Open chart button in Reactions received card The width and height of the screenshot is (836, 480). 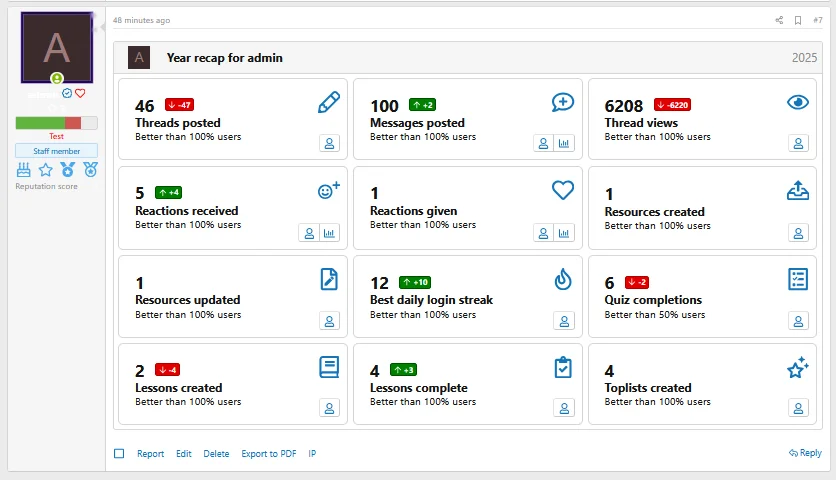tap(330, 233)
